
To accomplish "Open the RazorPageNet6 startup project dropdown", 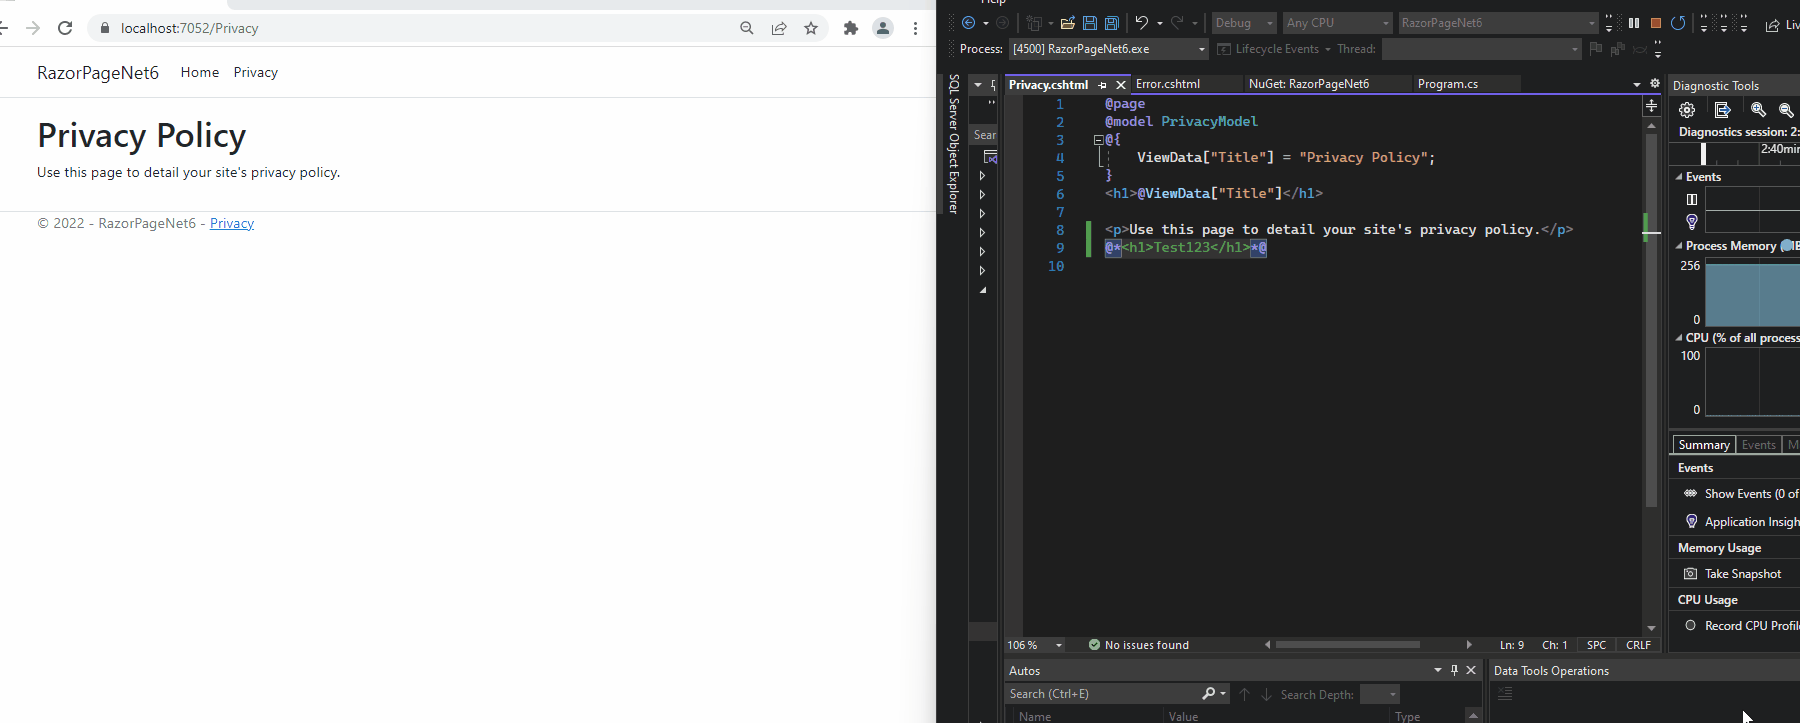I will pyautogui.click(x=1498, y=23).
